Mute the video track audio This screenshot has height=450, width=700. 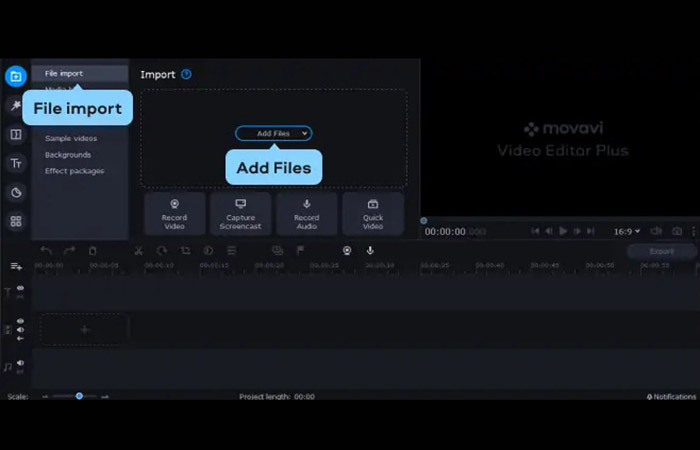tap(20, 330)
